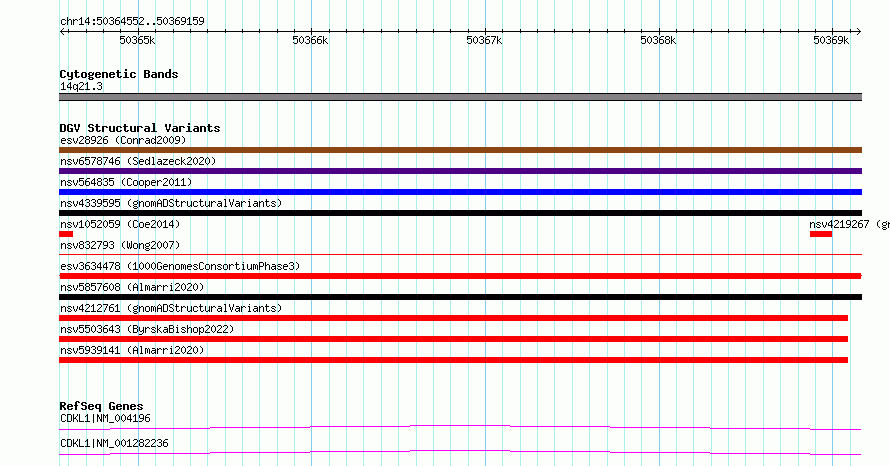
Task: Open nsv832793 (Wong2007) variant label
Action: click(x=120, y=245)
